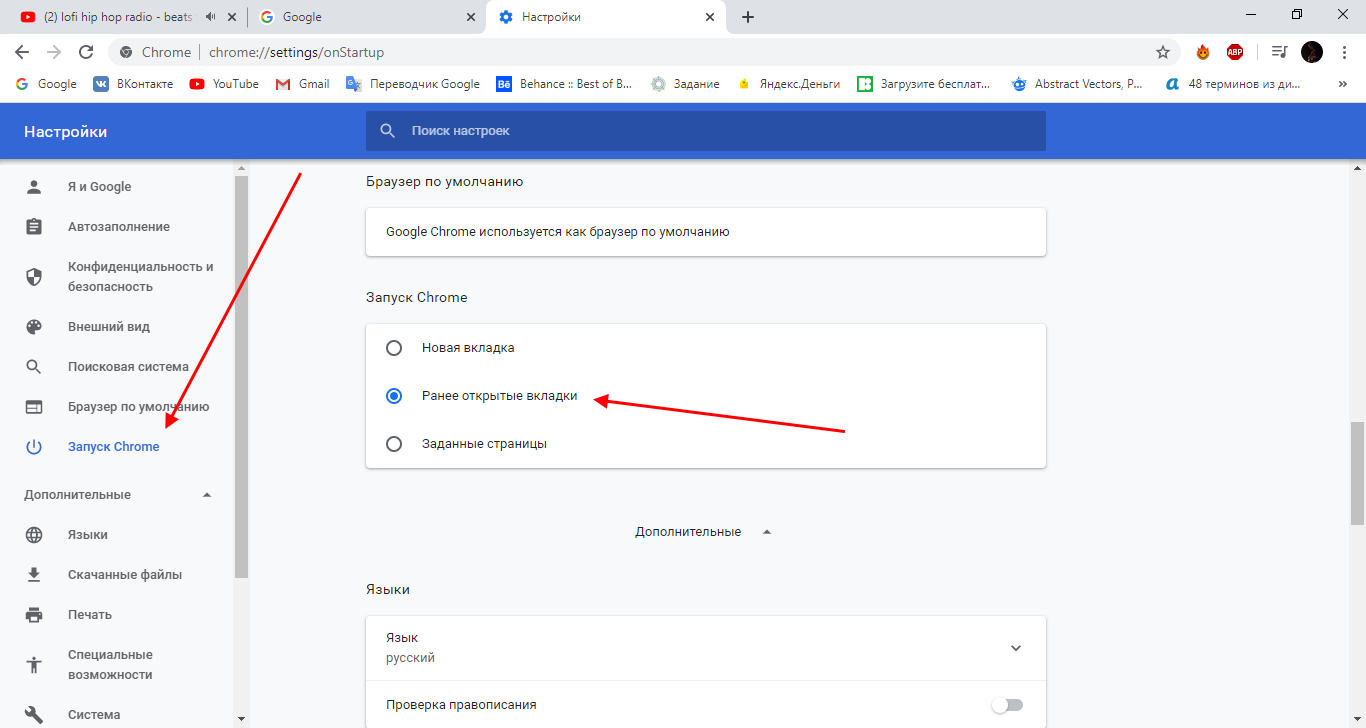Click the flame extension icon in toolbar
This screenshot has width=1366, height=728.
point(1203,52)
